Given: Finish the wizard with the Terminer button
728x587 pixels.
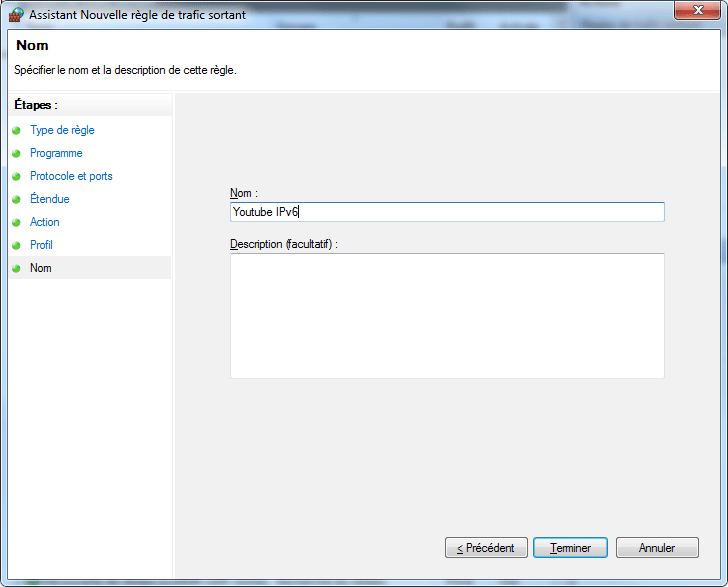Looking at the screenshot, I should 570,548.
